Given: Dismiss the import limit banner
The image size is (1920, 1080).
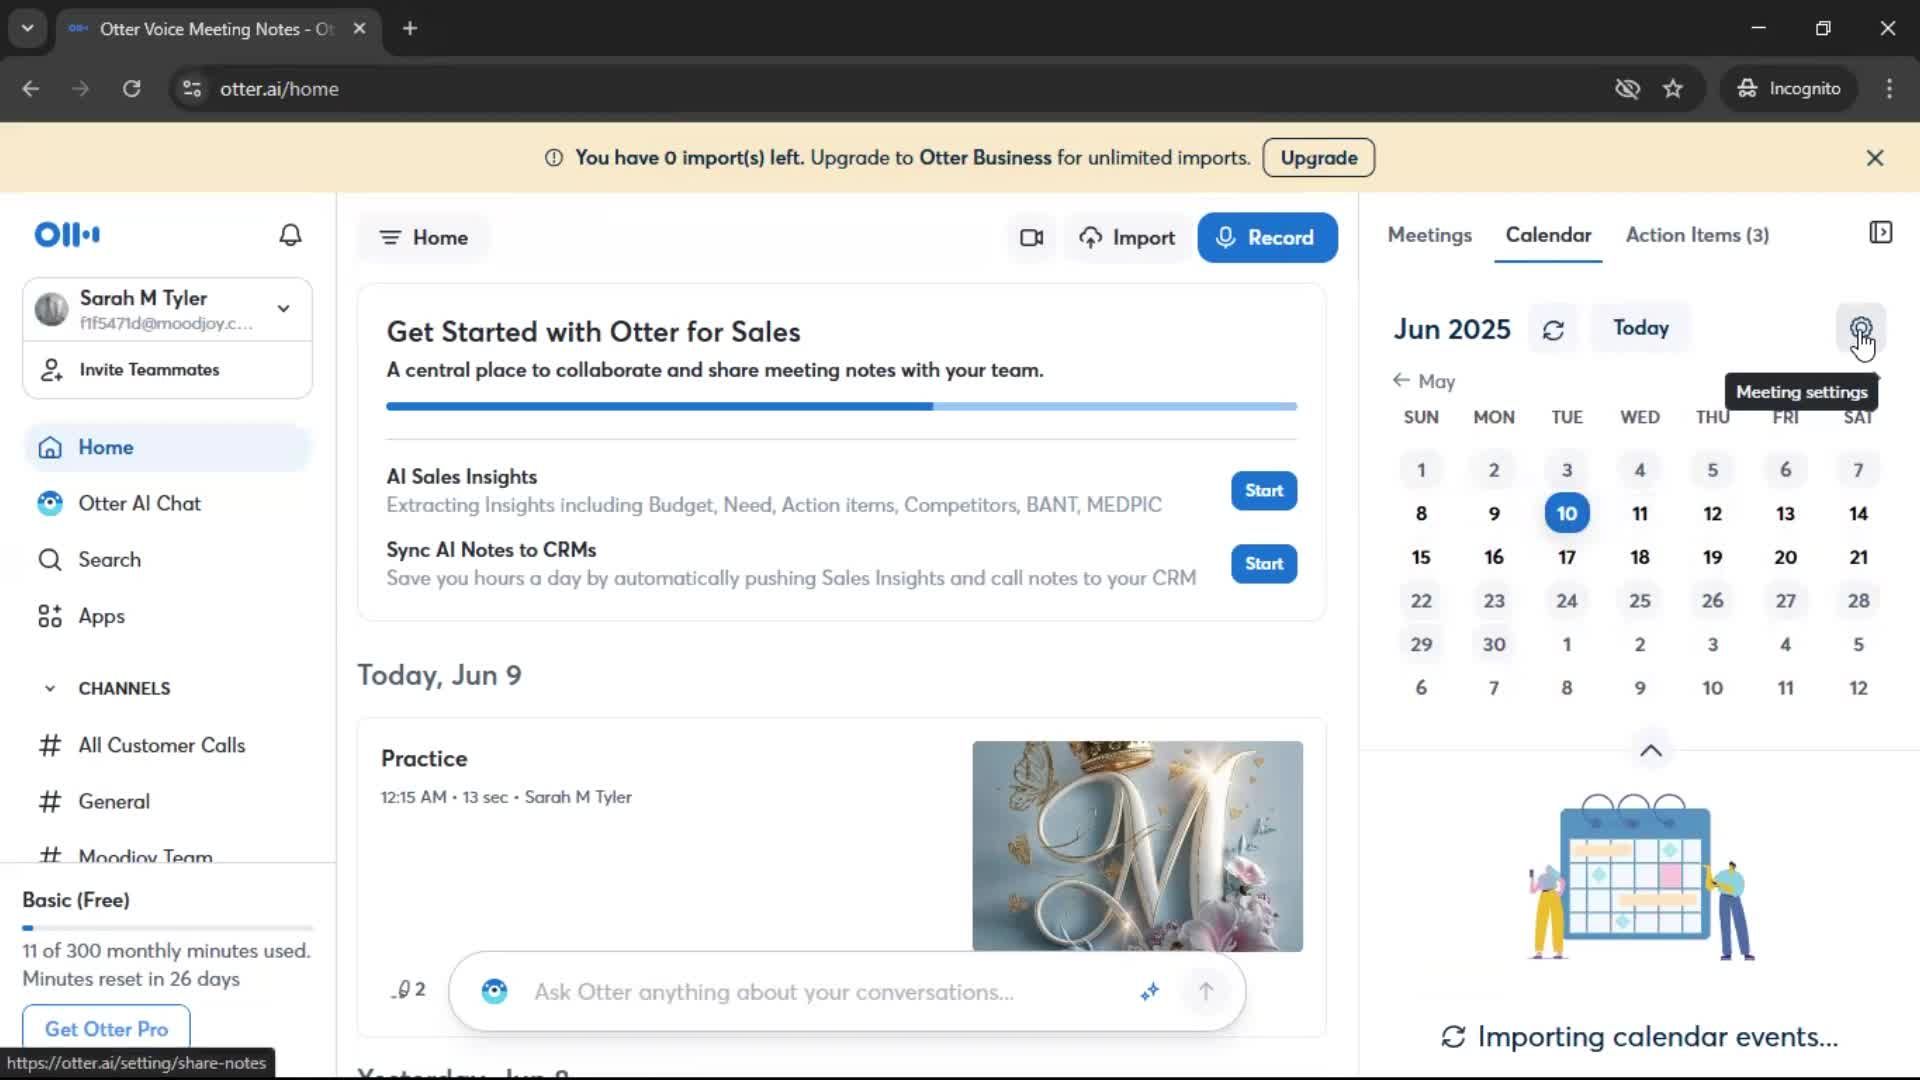Looking at the screenshot, I should pos(1875,158).
